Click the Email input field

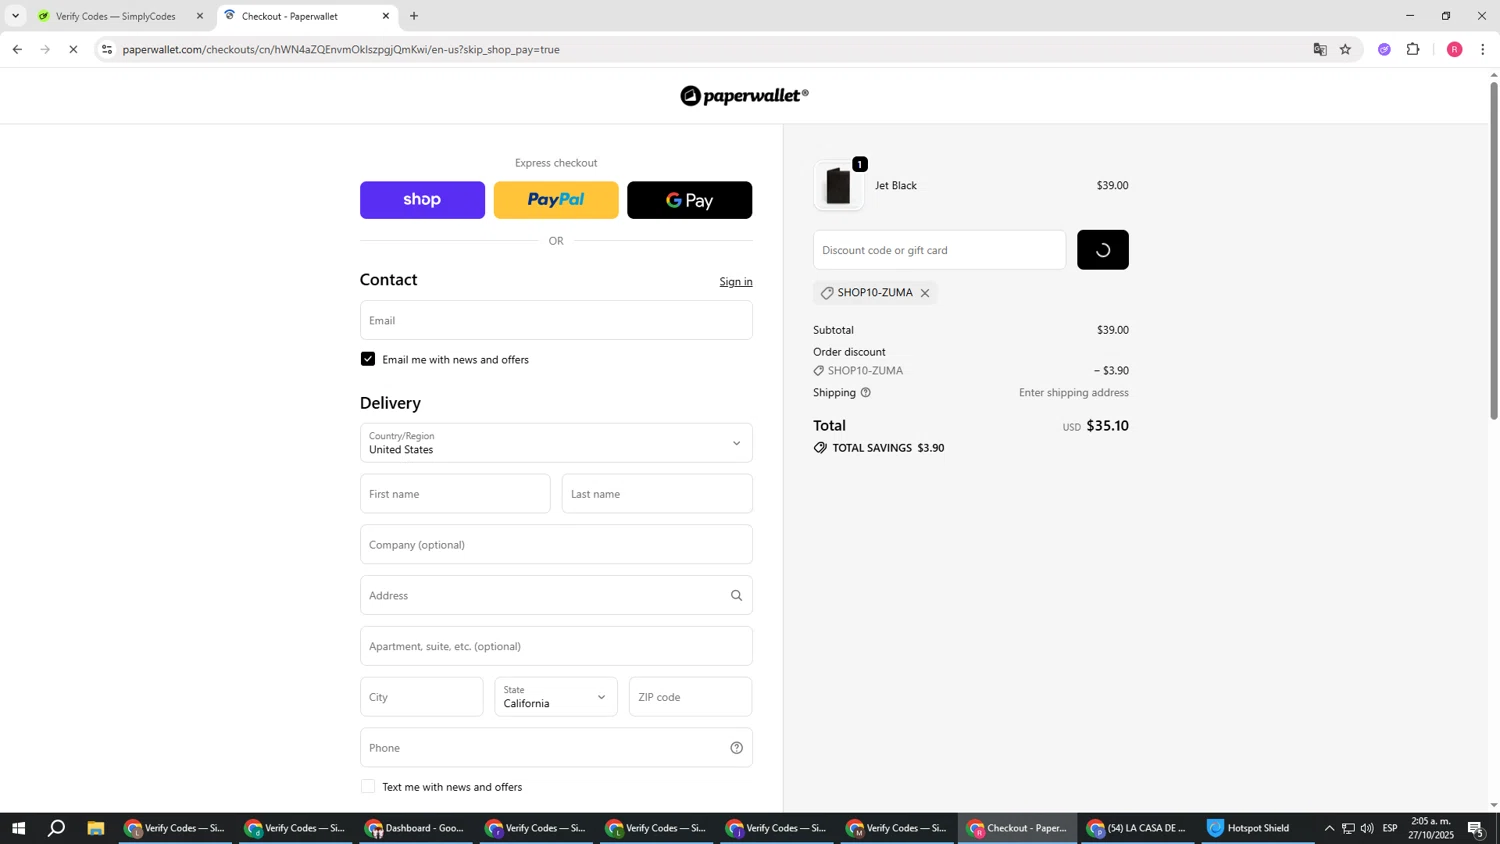556,320
